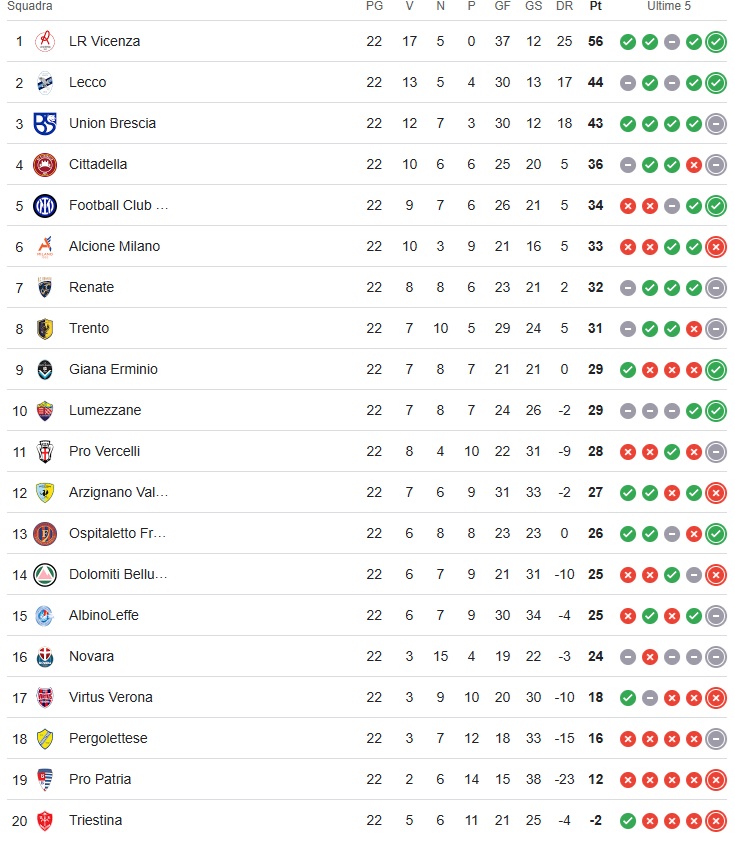Open the Renate team name link
The width and height of the screenshot is (735, 841).
tap(91, 288)
